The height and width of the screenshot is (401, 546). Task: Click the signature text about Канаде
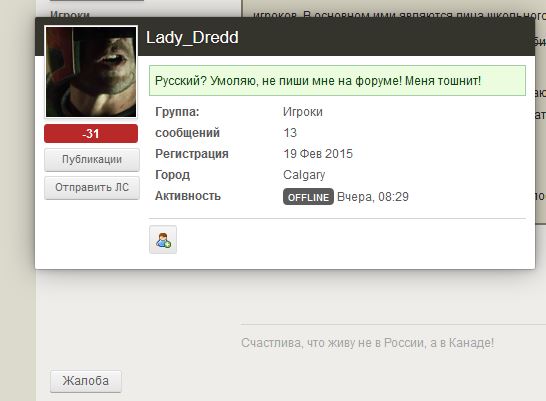(x=367, y=343)
